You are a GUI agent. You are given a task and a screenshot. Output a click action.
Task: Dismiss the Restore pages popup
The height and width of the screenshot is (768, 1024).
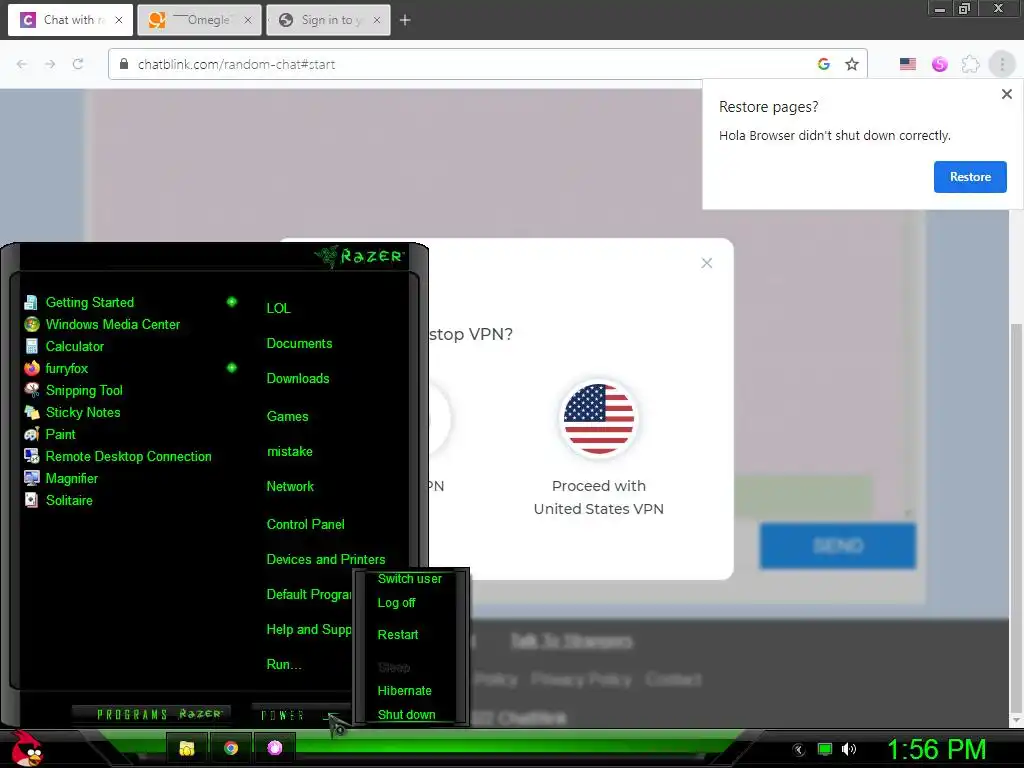click(x=1006, y=94)
